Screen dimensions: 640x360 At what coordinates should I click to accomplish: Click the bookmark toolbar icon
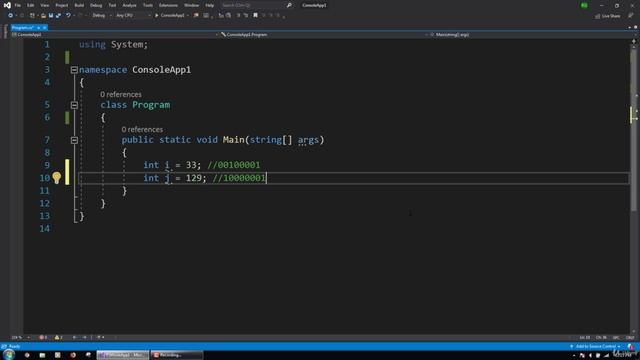(x=256, y=16)
